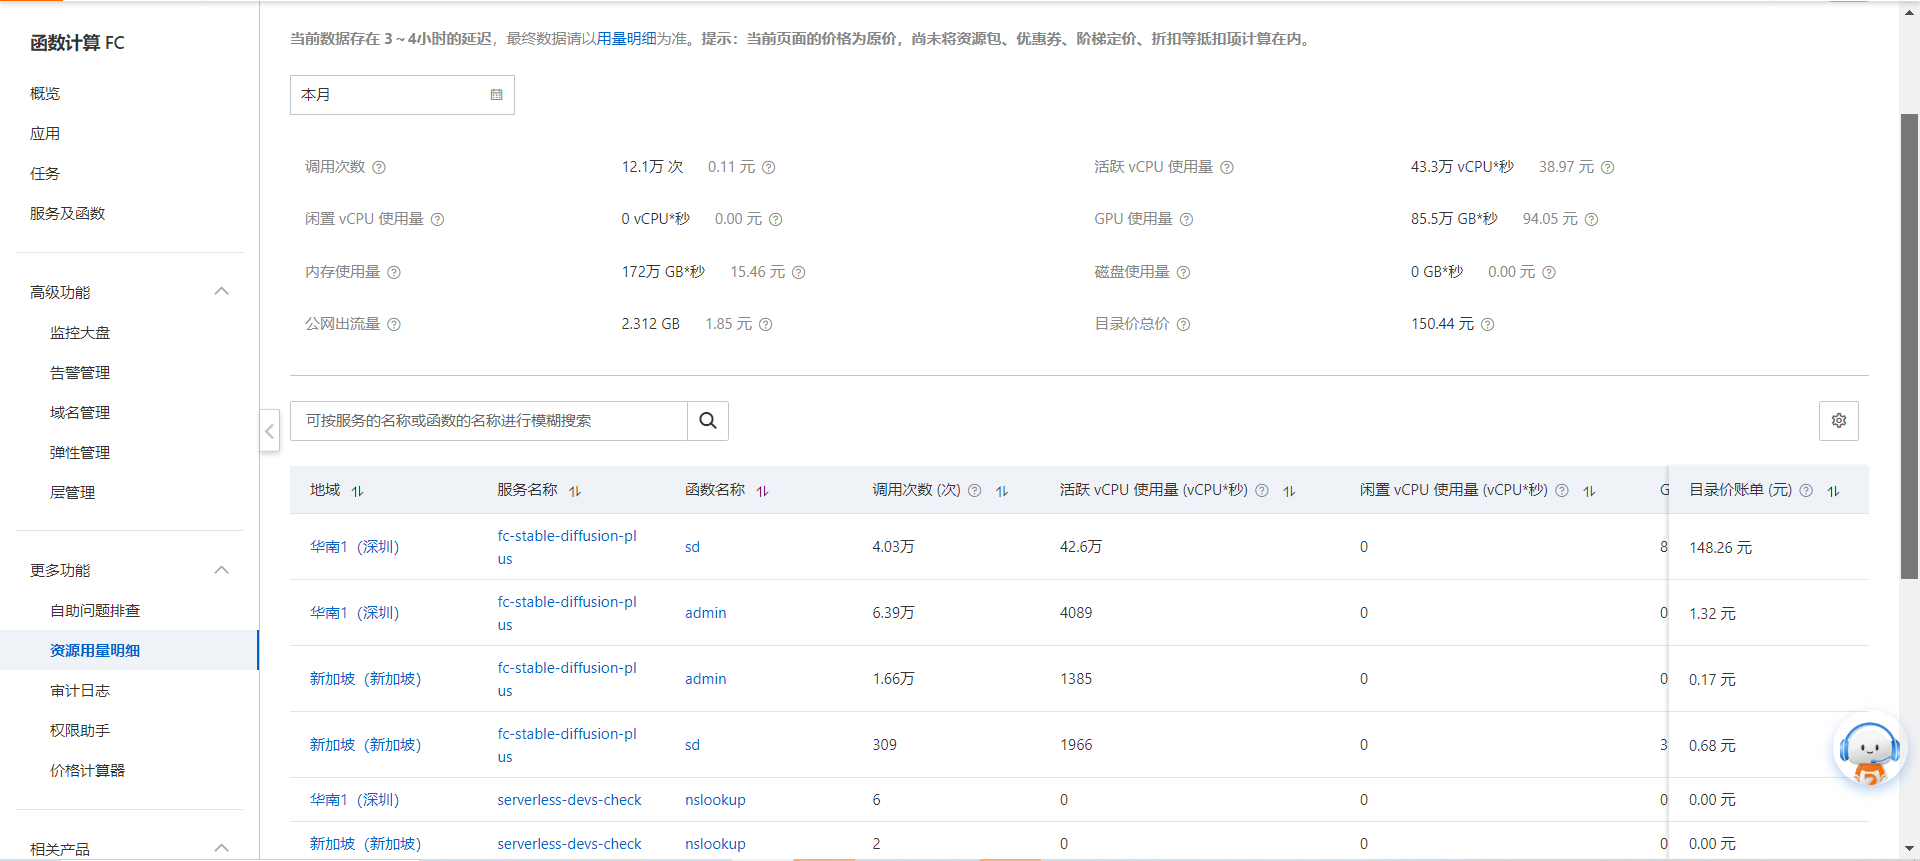
Task: Click help icon next to 磁盘使用量
Action: coord(1183,273)
